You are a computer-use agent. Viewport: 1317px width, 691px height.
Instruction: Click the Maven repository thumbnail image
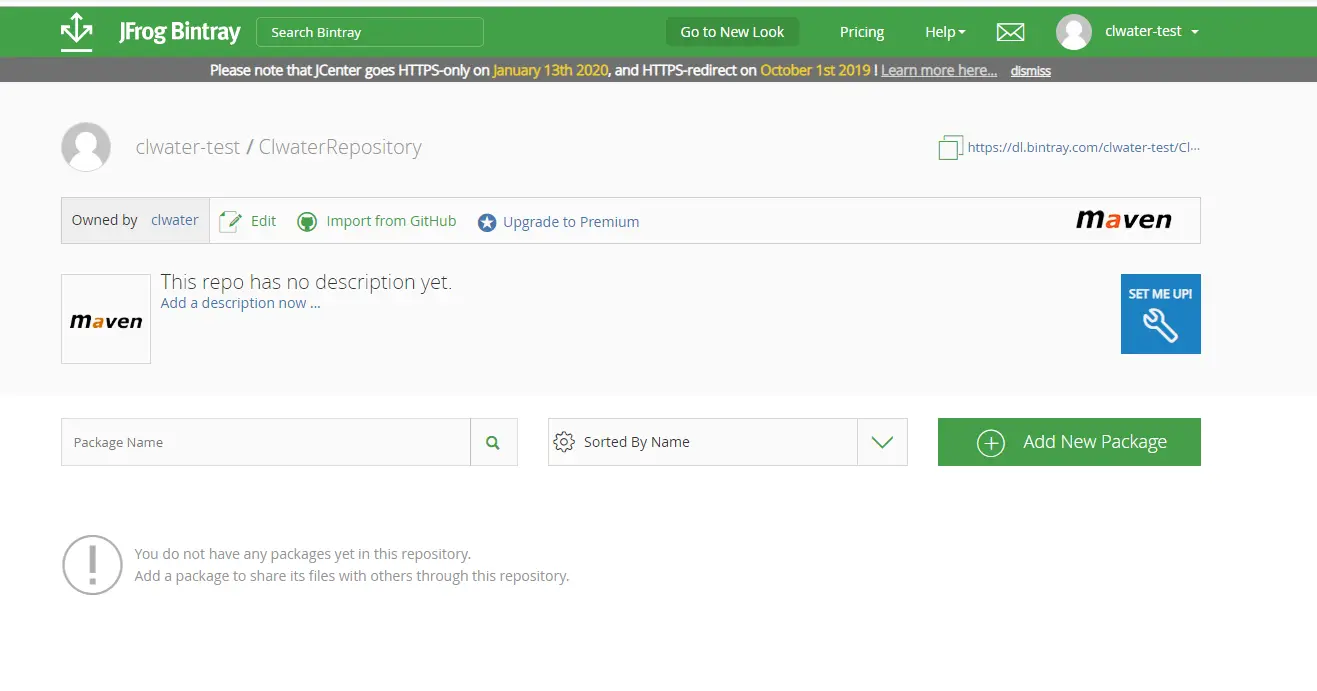click(x=106, y=319)
